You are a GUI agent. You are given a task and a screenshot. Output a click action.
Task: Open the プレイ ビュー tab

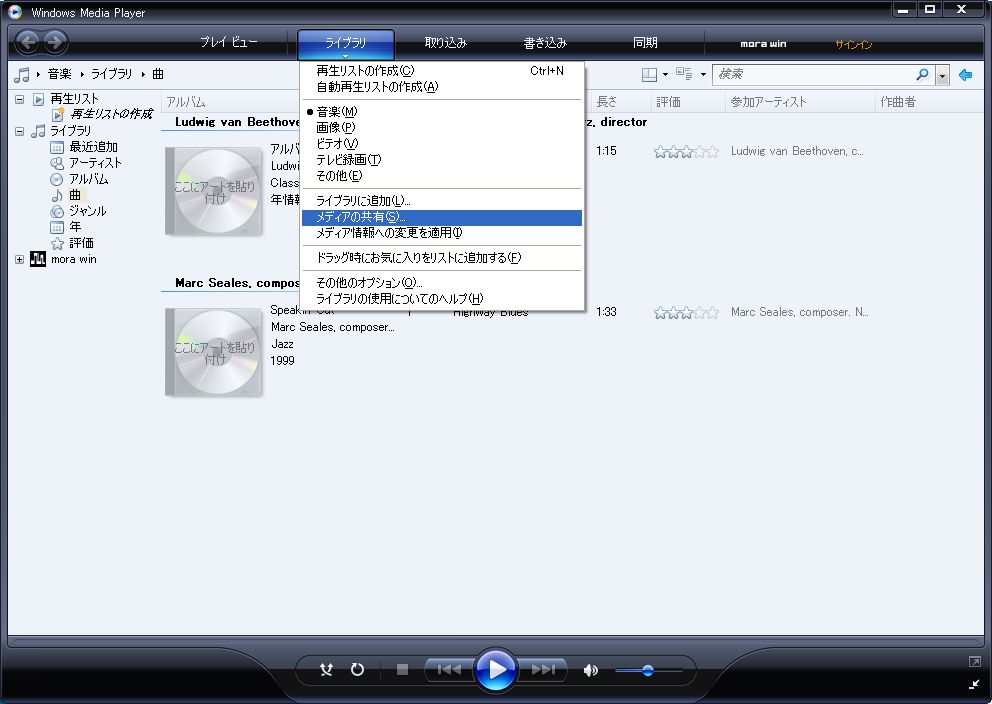228,42
